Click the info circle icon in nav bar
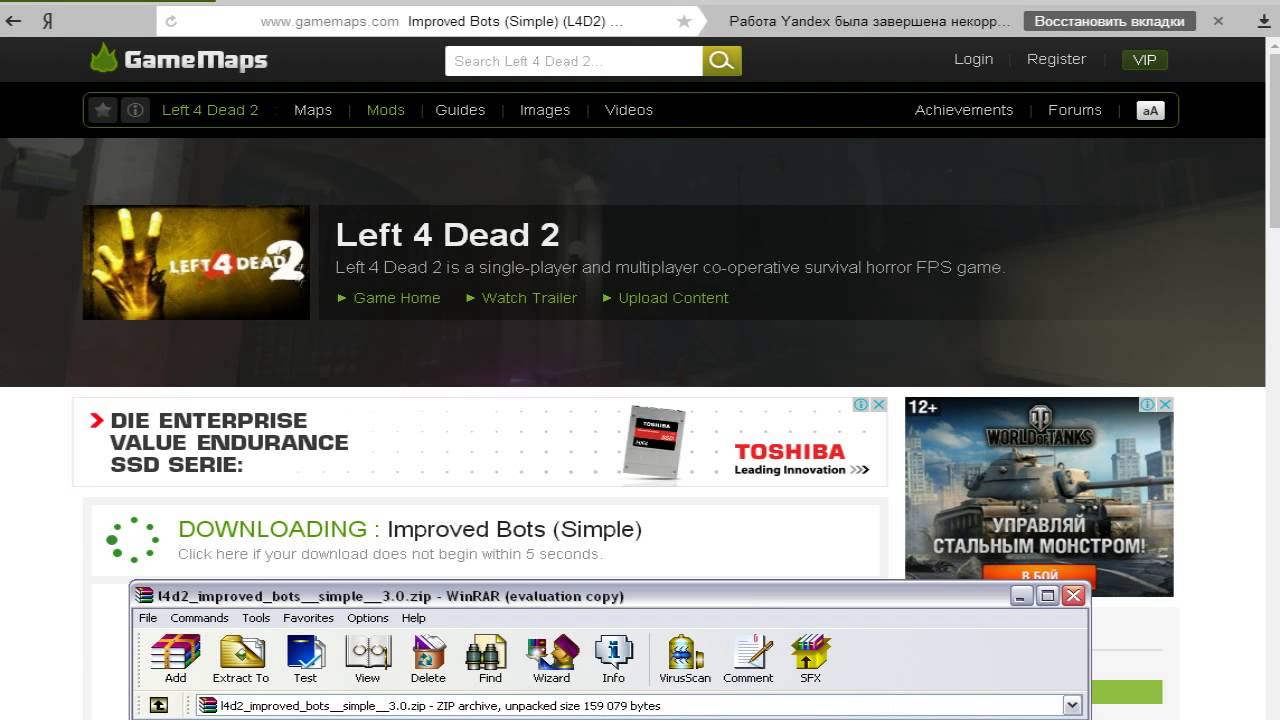Image resolution: width=1280 pixels, height=720 pixels. coord(135,110)
